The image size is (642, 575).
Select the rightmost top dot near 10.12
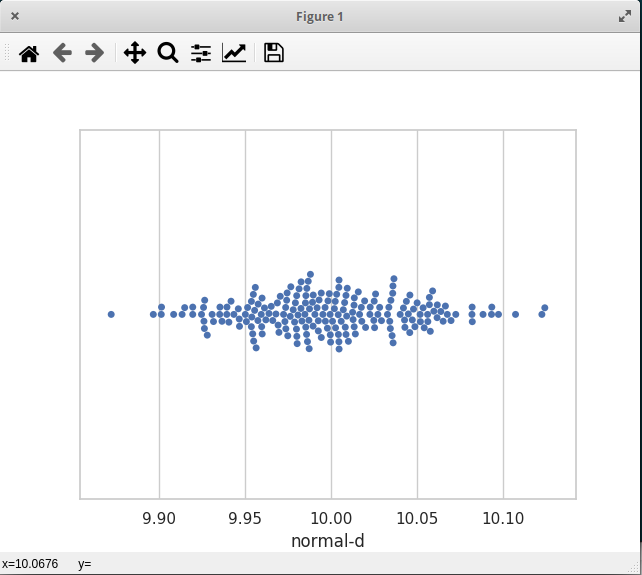click(545, 308)
